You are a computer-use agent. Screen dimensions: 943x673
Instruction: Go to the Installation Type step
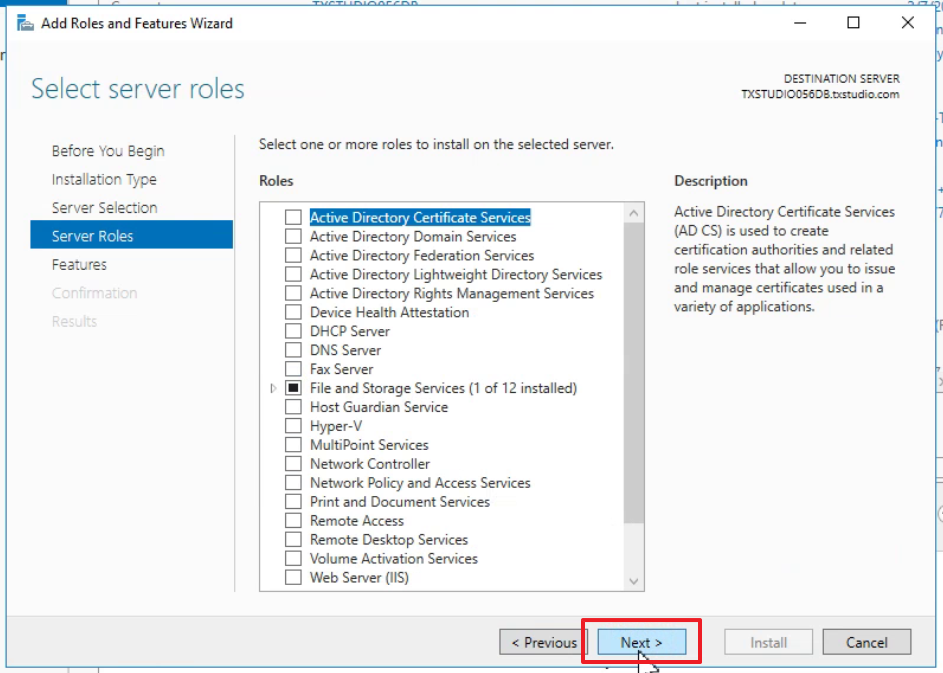point(104,179)
